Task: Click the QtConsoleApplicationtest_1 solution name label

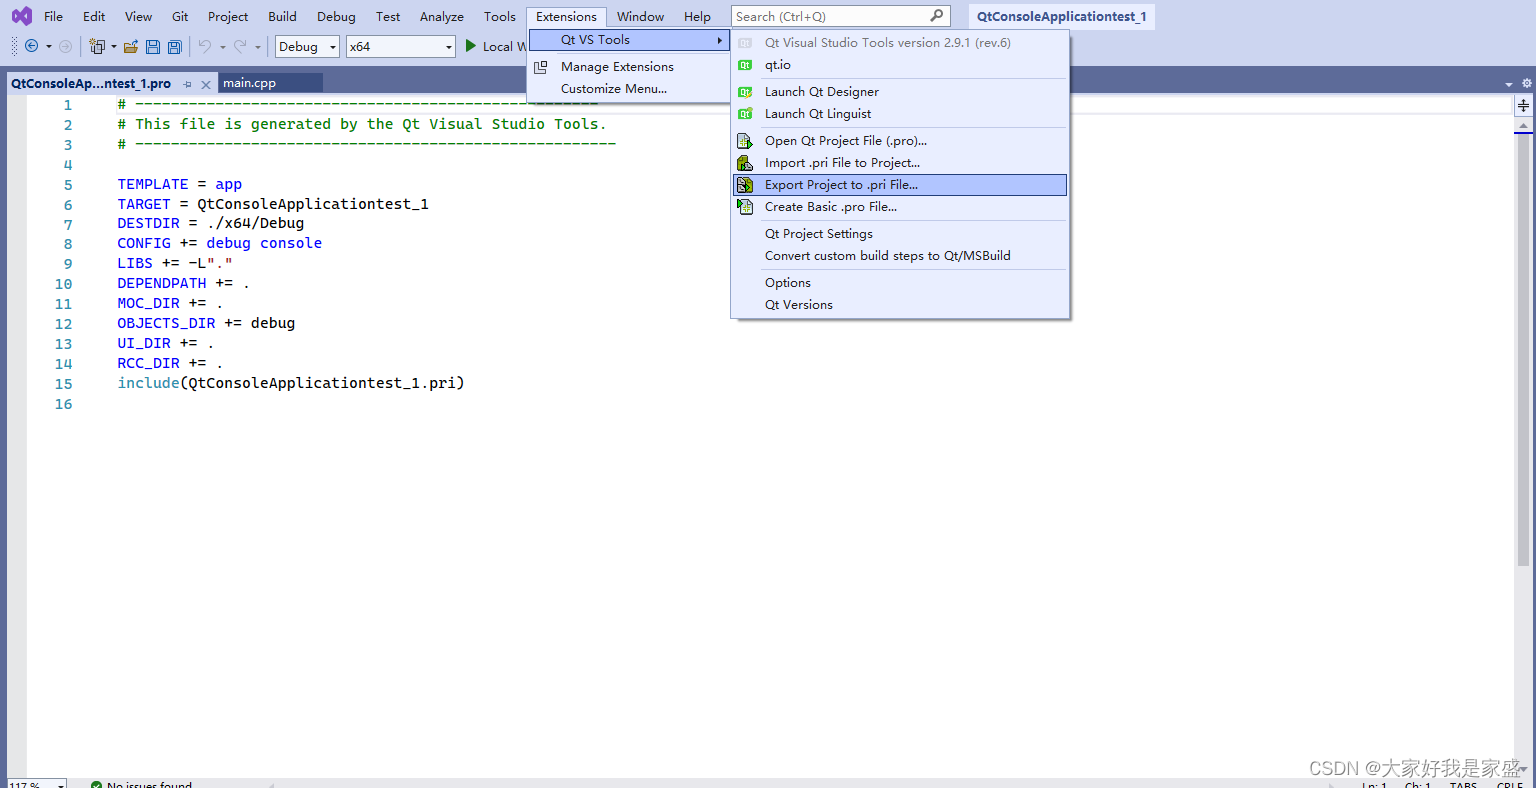Action: click(x=1062, y=16)
